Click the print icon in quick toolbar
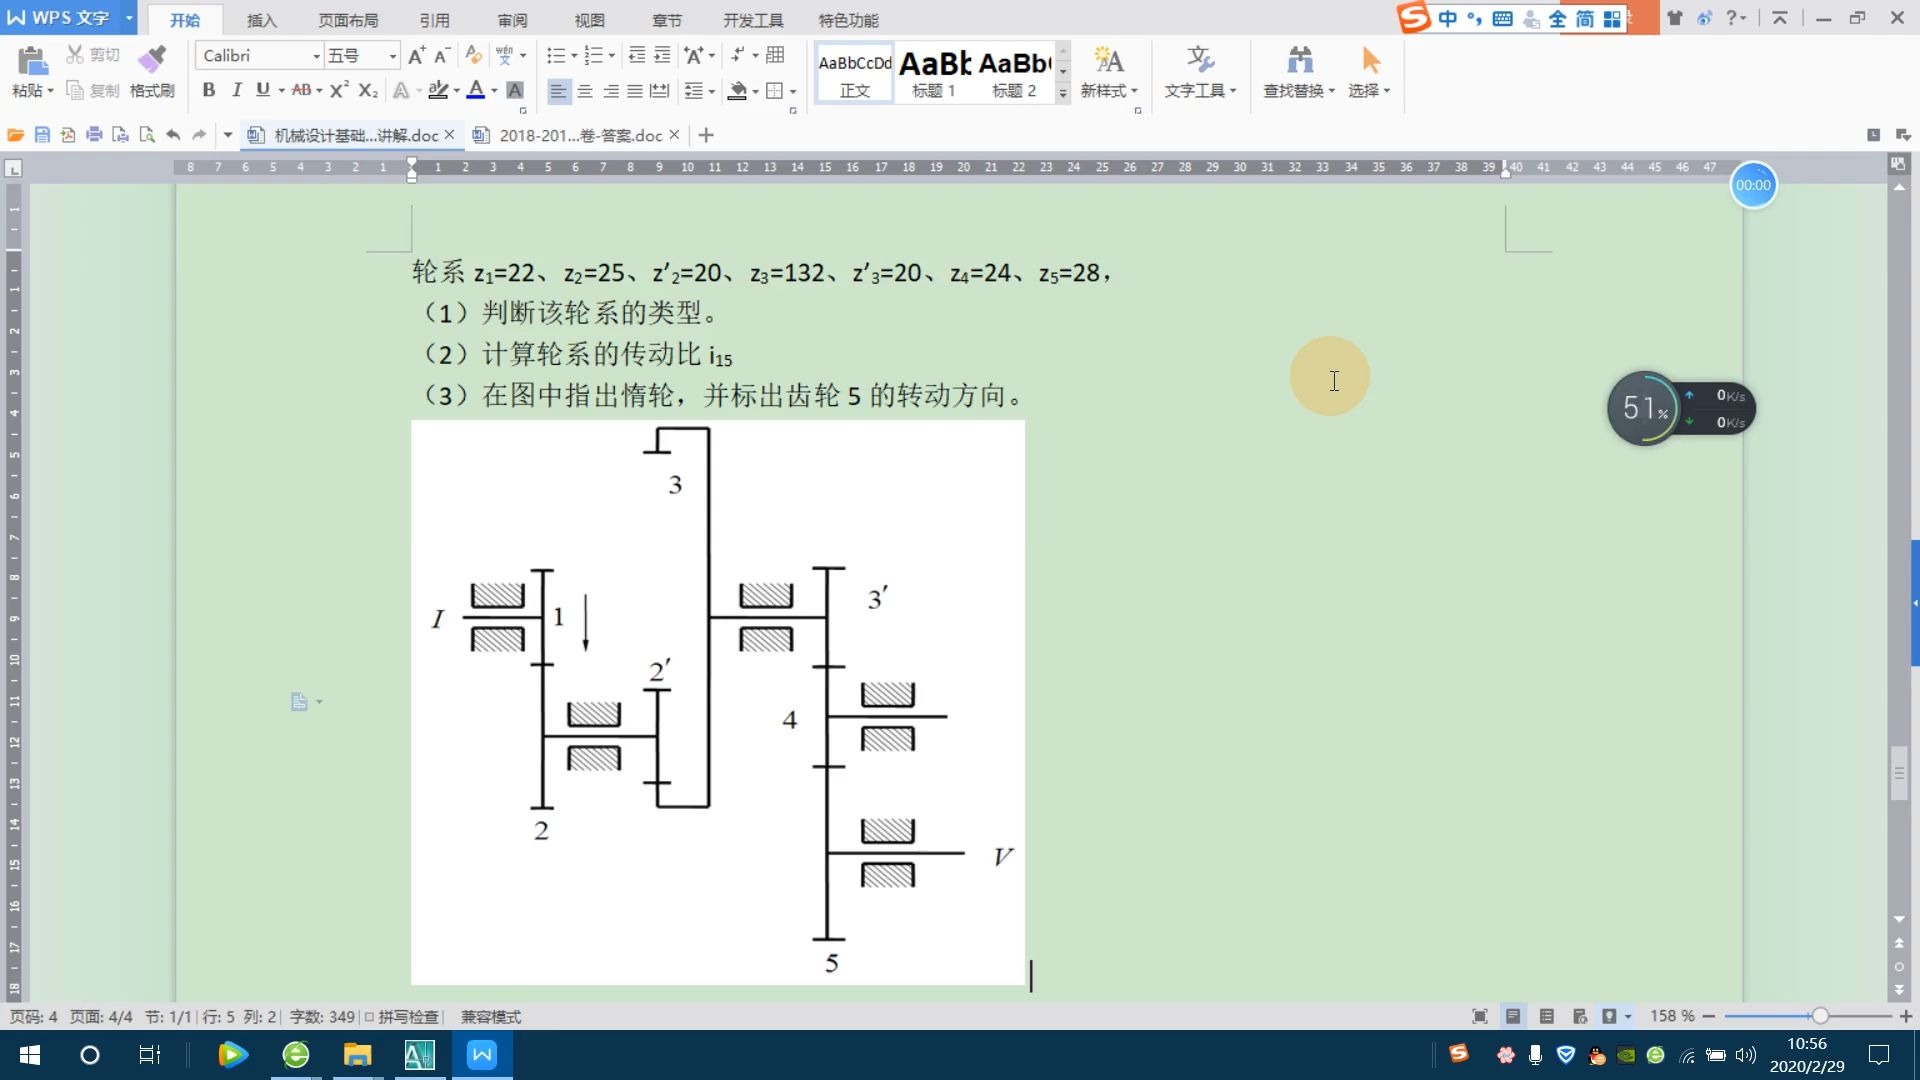This screenshot has height=1080, width=1920. [x=94, y=135]
